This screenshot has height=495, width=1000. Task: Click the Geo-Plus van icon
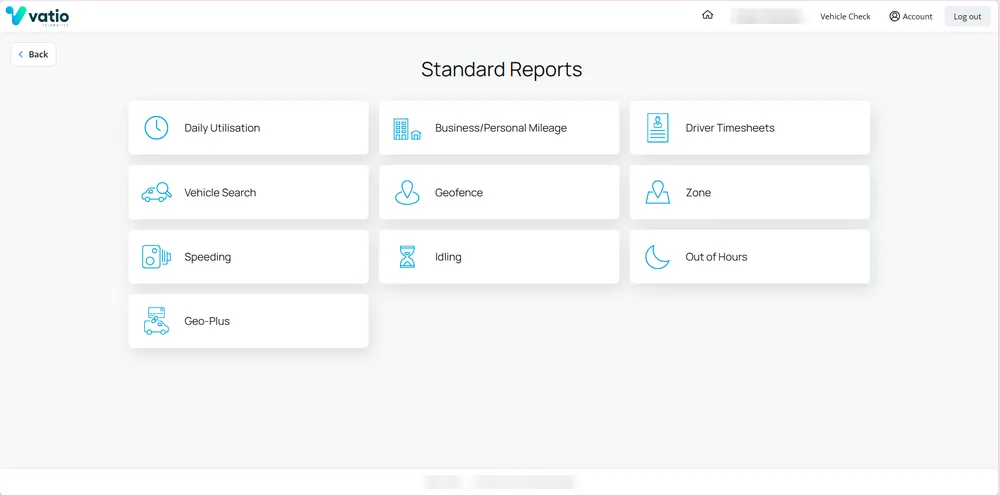[156, 321]
